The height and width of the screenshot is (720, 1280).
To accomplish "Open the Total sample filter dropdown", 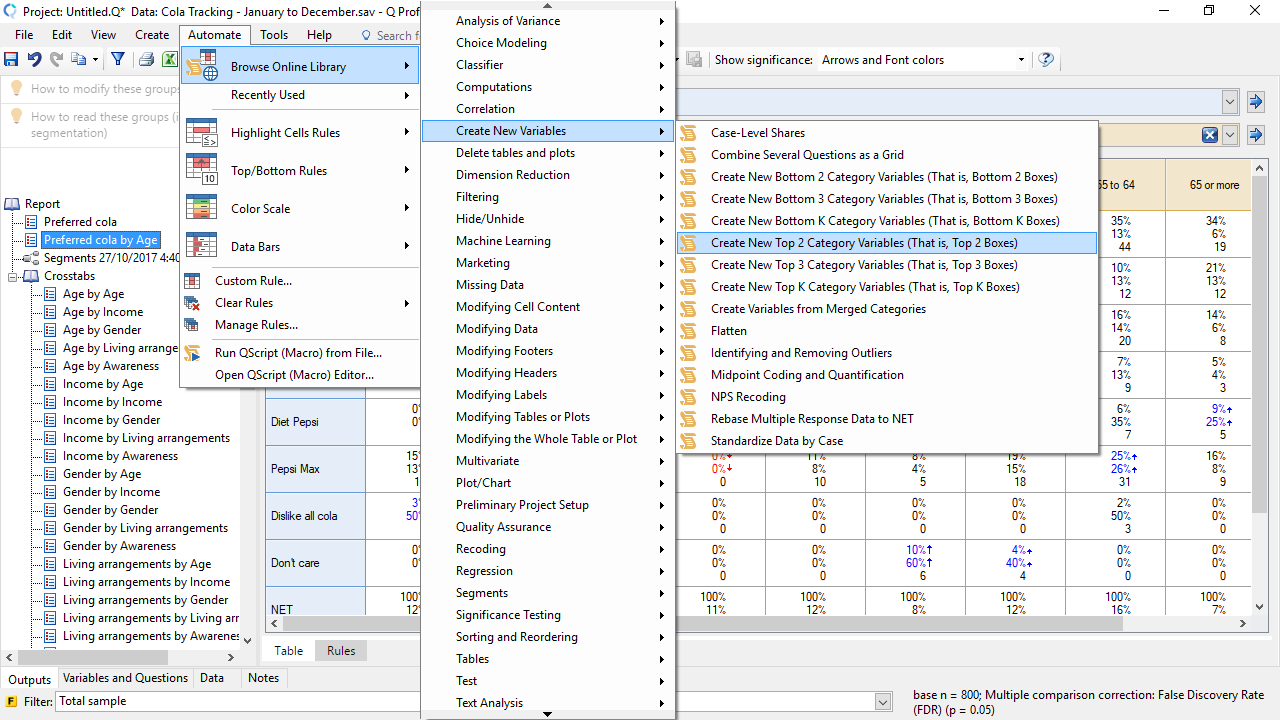I will tap(883, 702).
